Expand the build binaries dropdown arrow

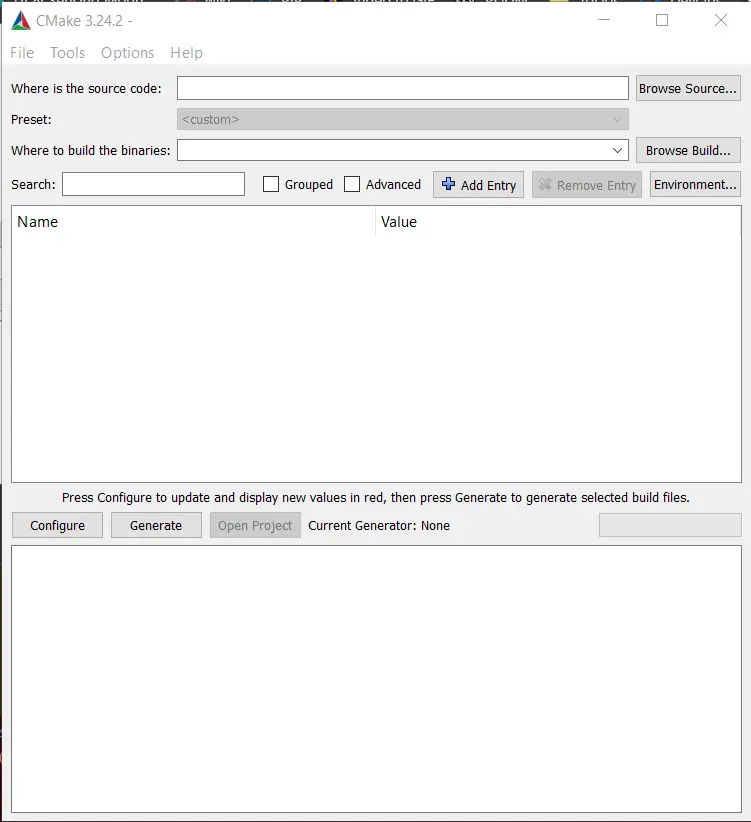(617, 150)
